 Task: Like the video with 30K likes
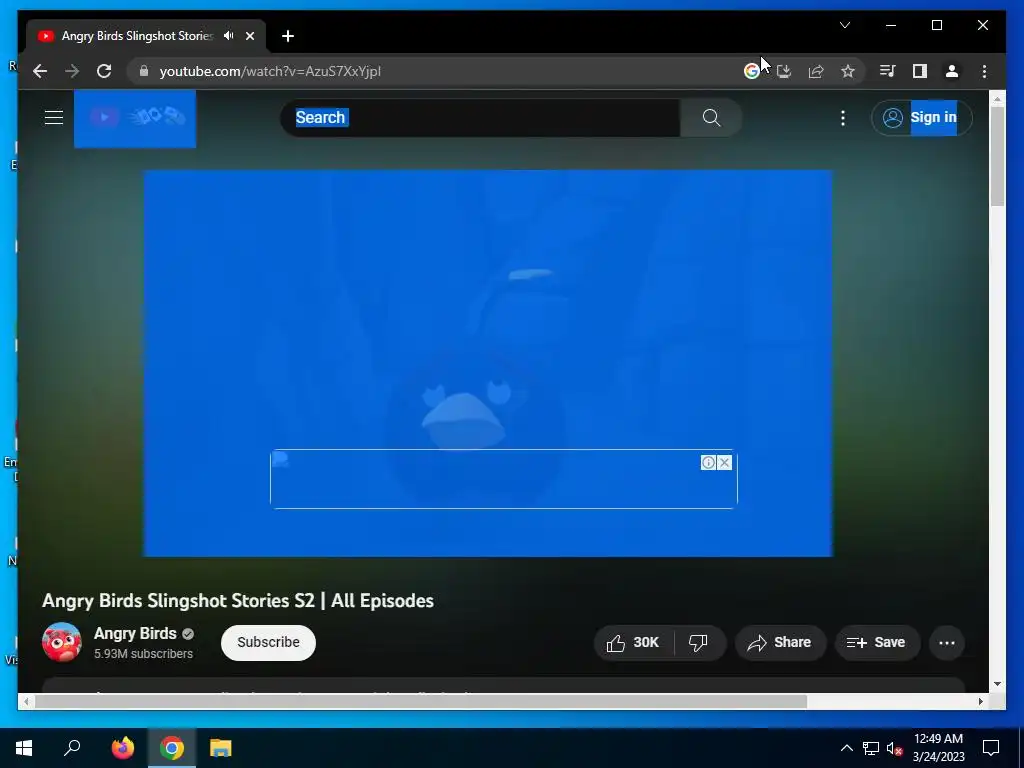pos(633,643)
